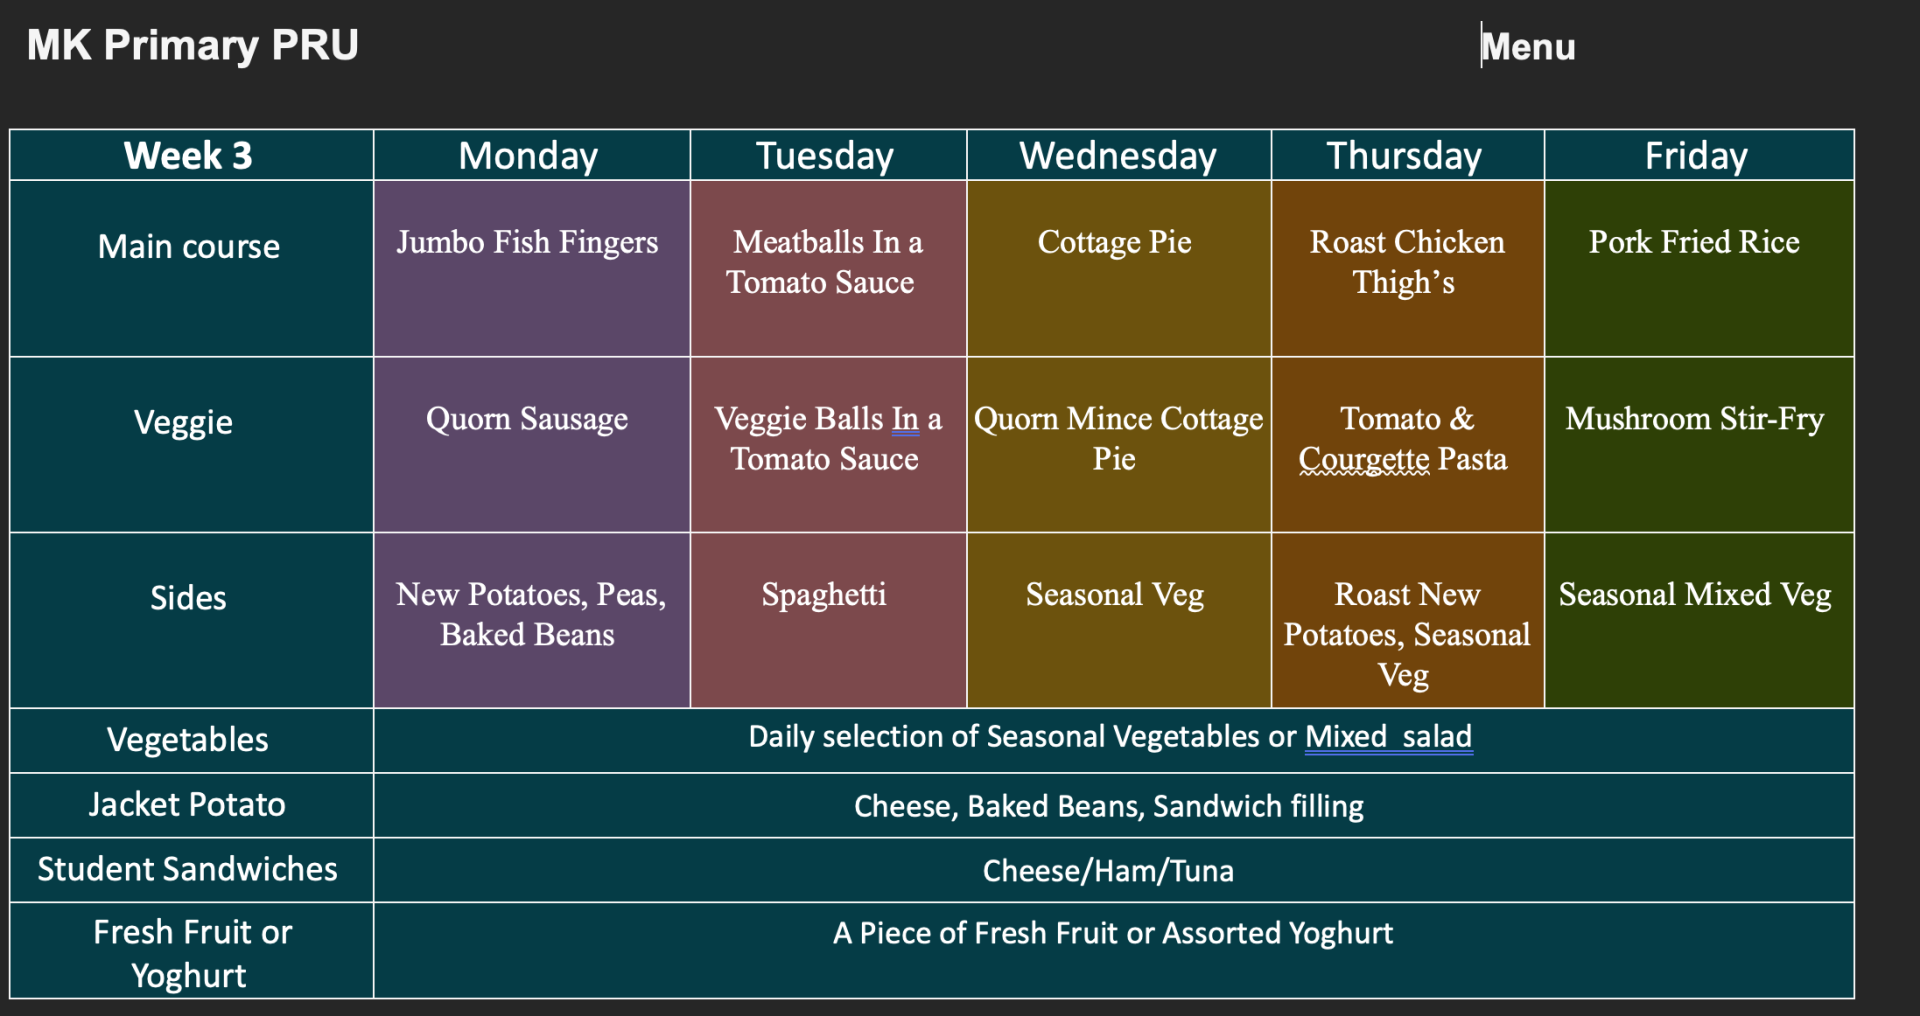The height and width of the screenshot is (1016, 1920).
Task: Select the Friday column header
Action: pos(1698,155)
